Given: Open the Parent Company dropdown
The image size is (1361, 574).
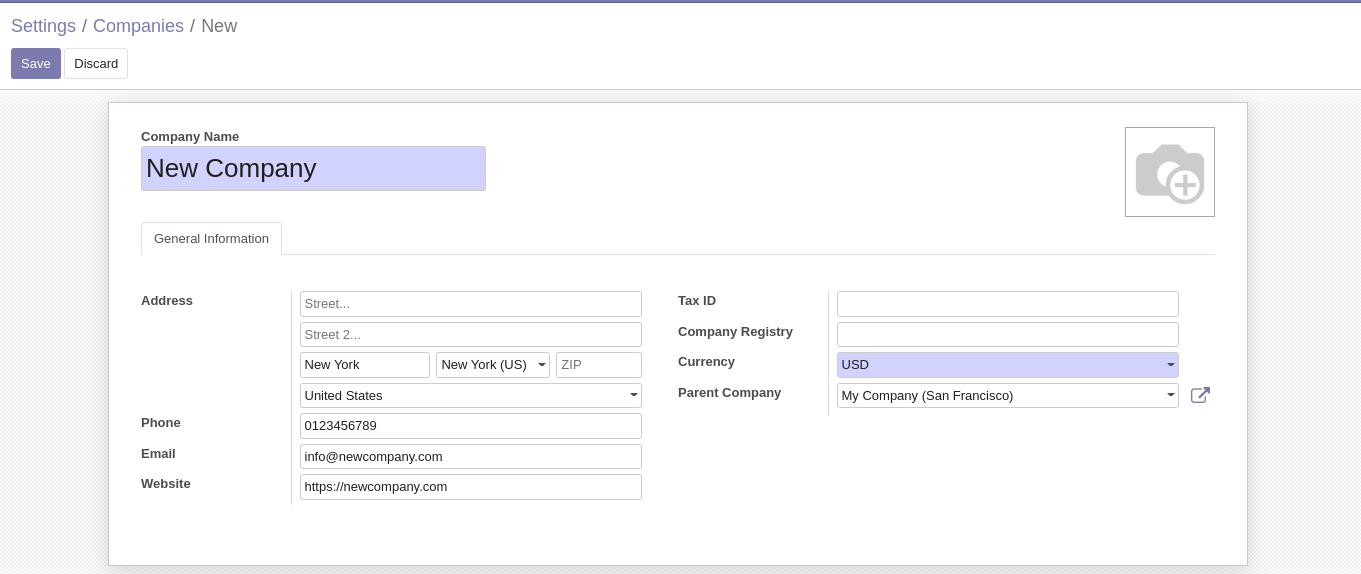Looking at the screenshot, I should coord(1007,396).
